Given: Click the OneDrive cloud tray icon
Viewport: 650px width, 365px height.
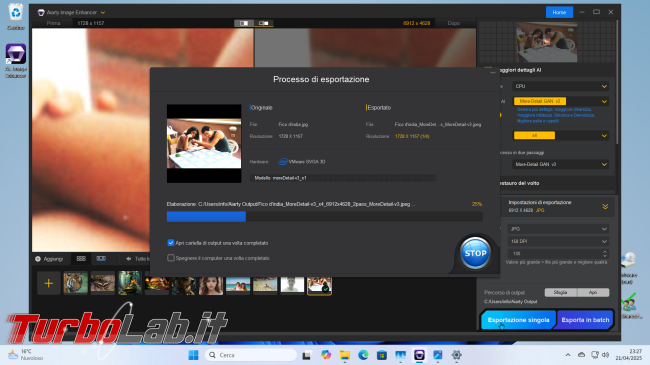Looking at the screenshot, I should click(x=581, y=355).
